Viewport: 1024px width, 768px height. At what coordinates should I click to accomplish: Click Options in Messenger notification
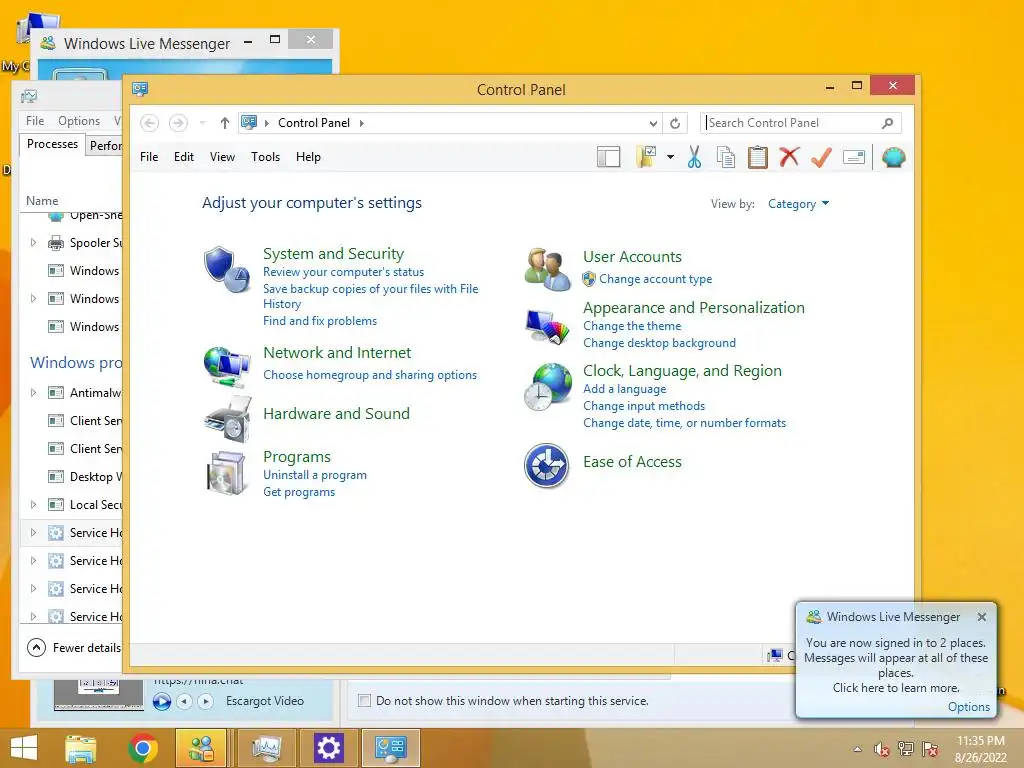pos(968,707)
